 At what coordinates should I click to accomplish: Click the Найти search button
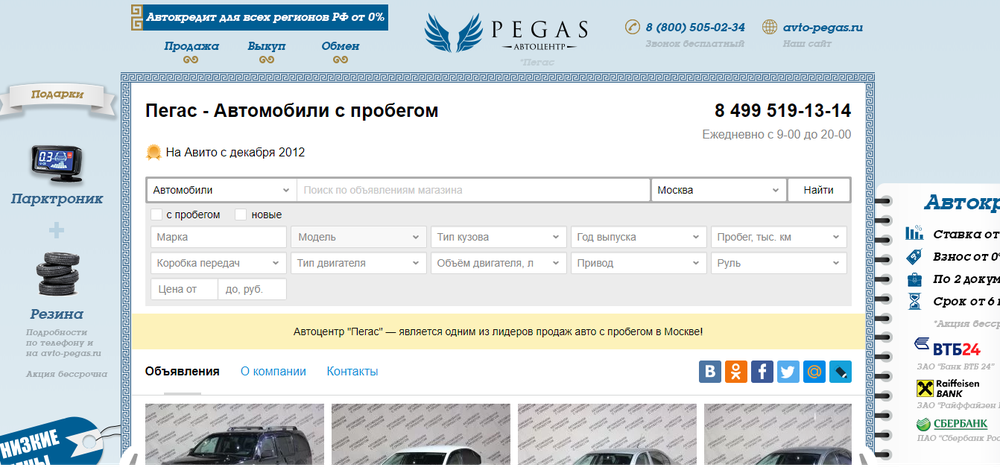pyautogui.click(x=818, y=190)
